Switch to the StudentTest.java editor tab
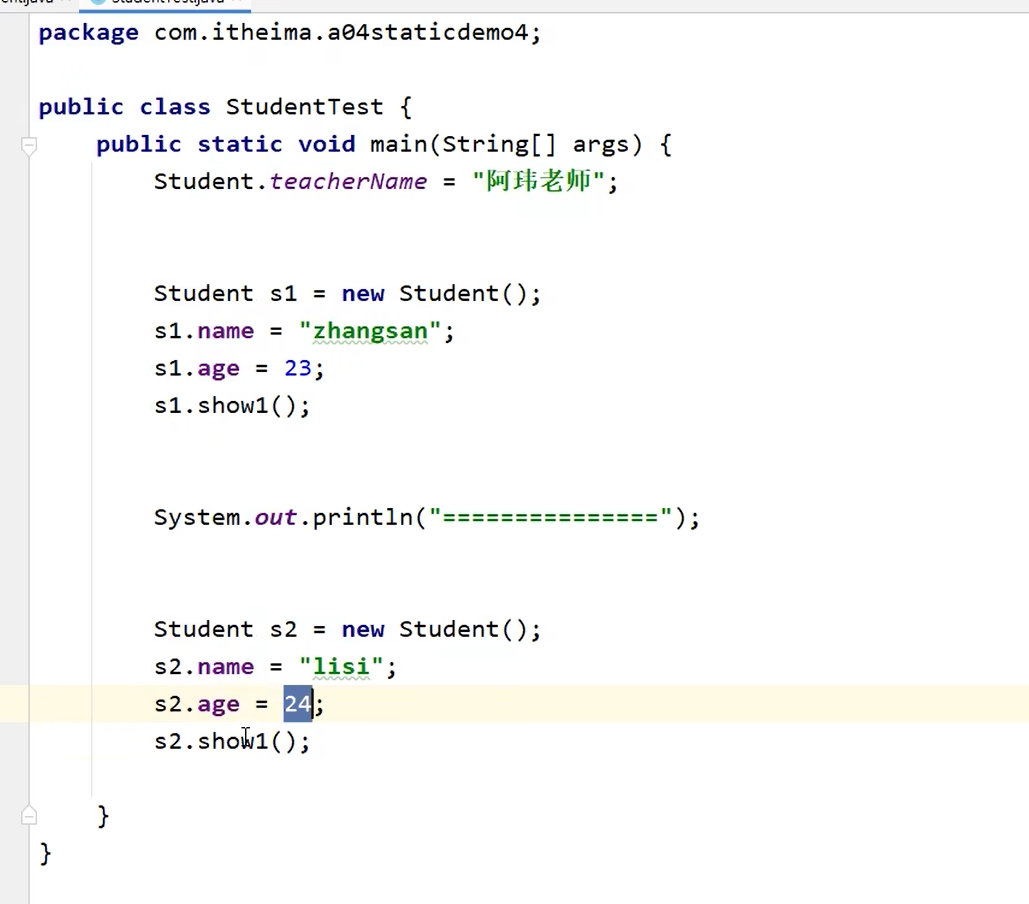The image size is (1029, 904). point(165,4)
